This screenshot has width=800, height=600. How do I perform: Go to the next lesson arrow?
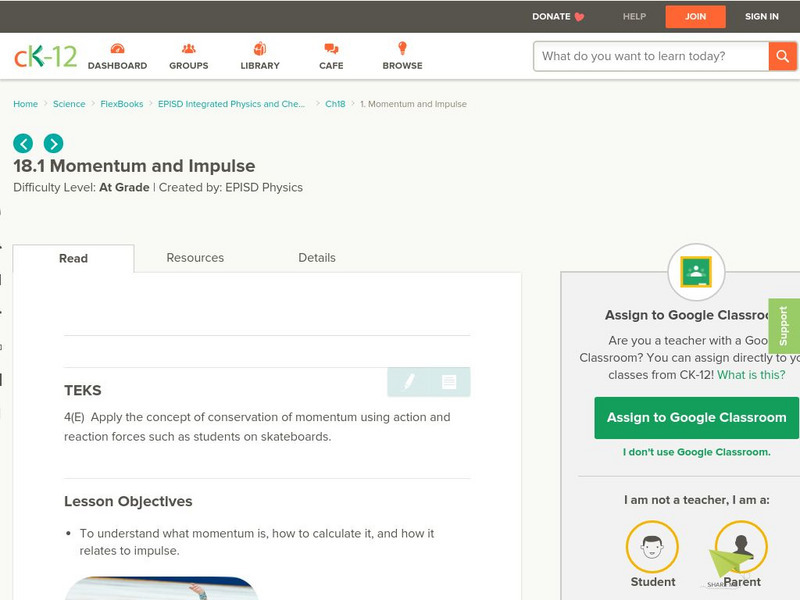coord(54,143)
